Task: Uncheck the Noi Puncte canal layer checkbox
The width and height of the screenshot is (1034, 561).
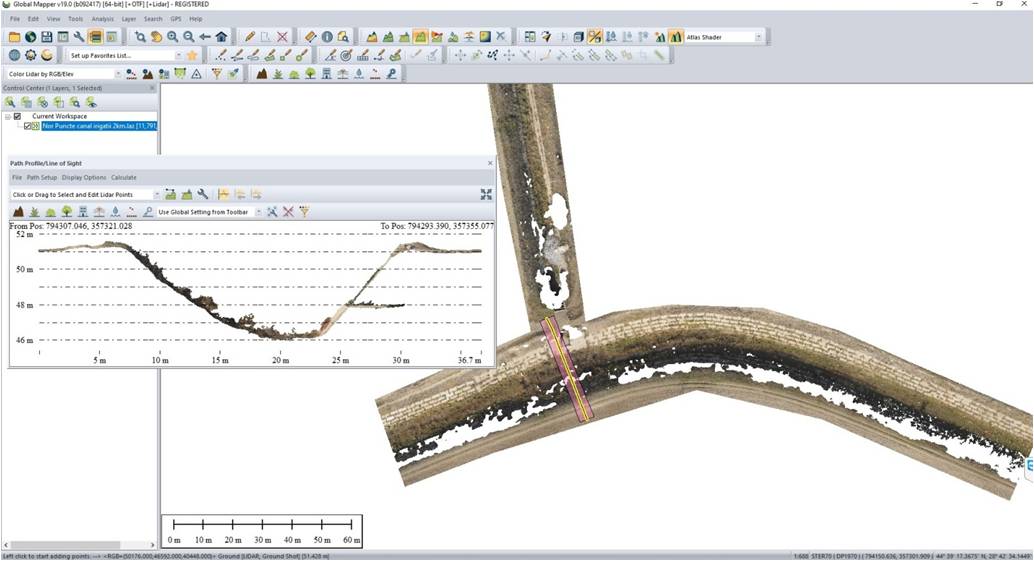Action: tap(27, 126)
